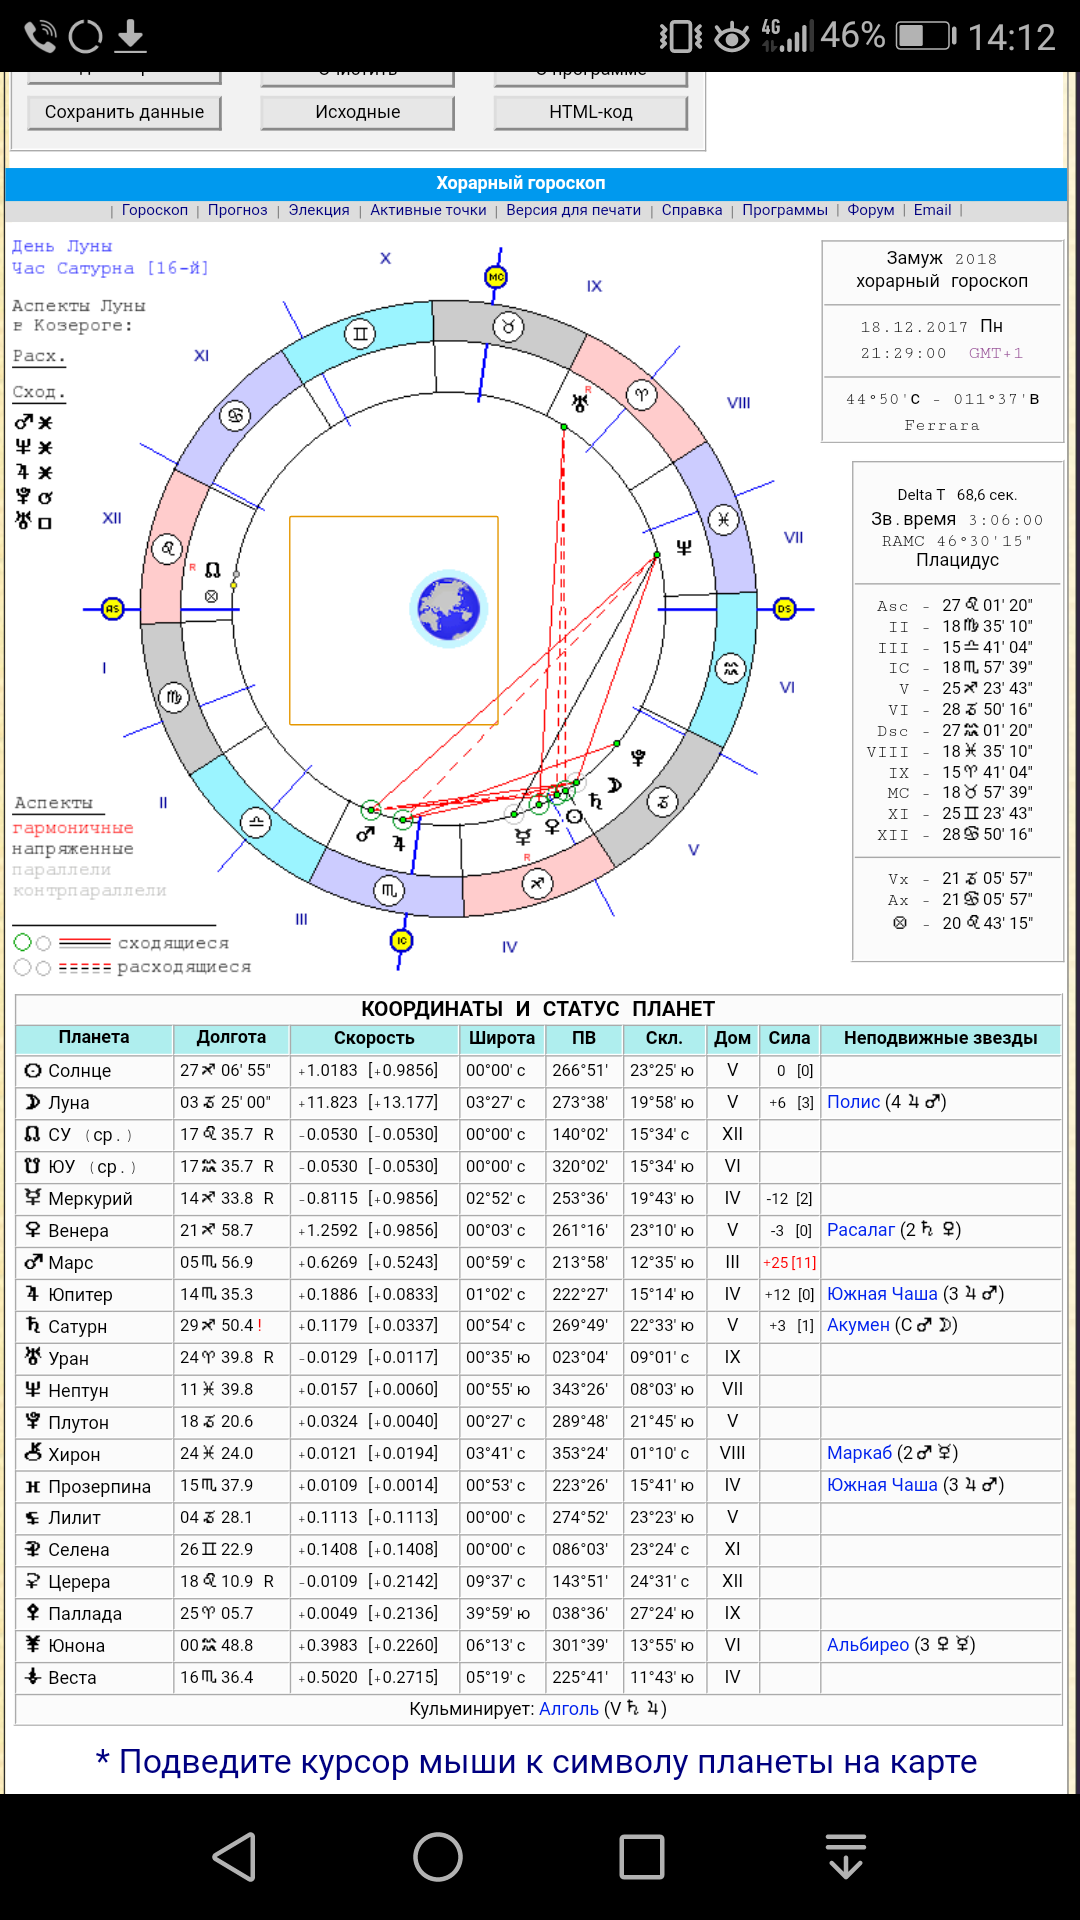Viewport: 1080px width, 1920px height.
Task: Tap the Sagittarius sign icon on the wheel
Action: 537,883
